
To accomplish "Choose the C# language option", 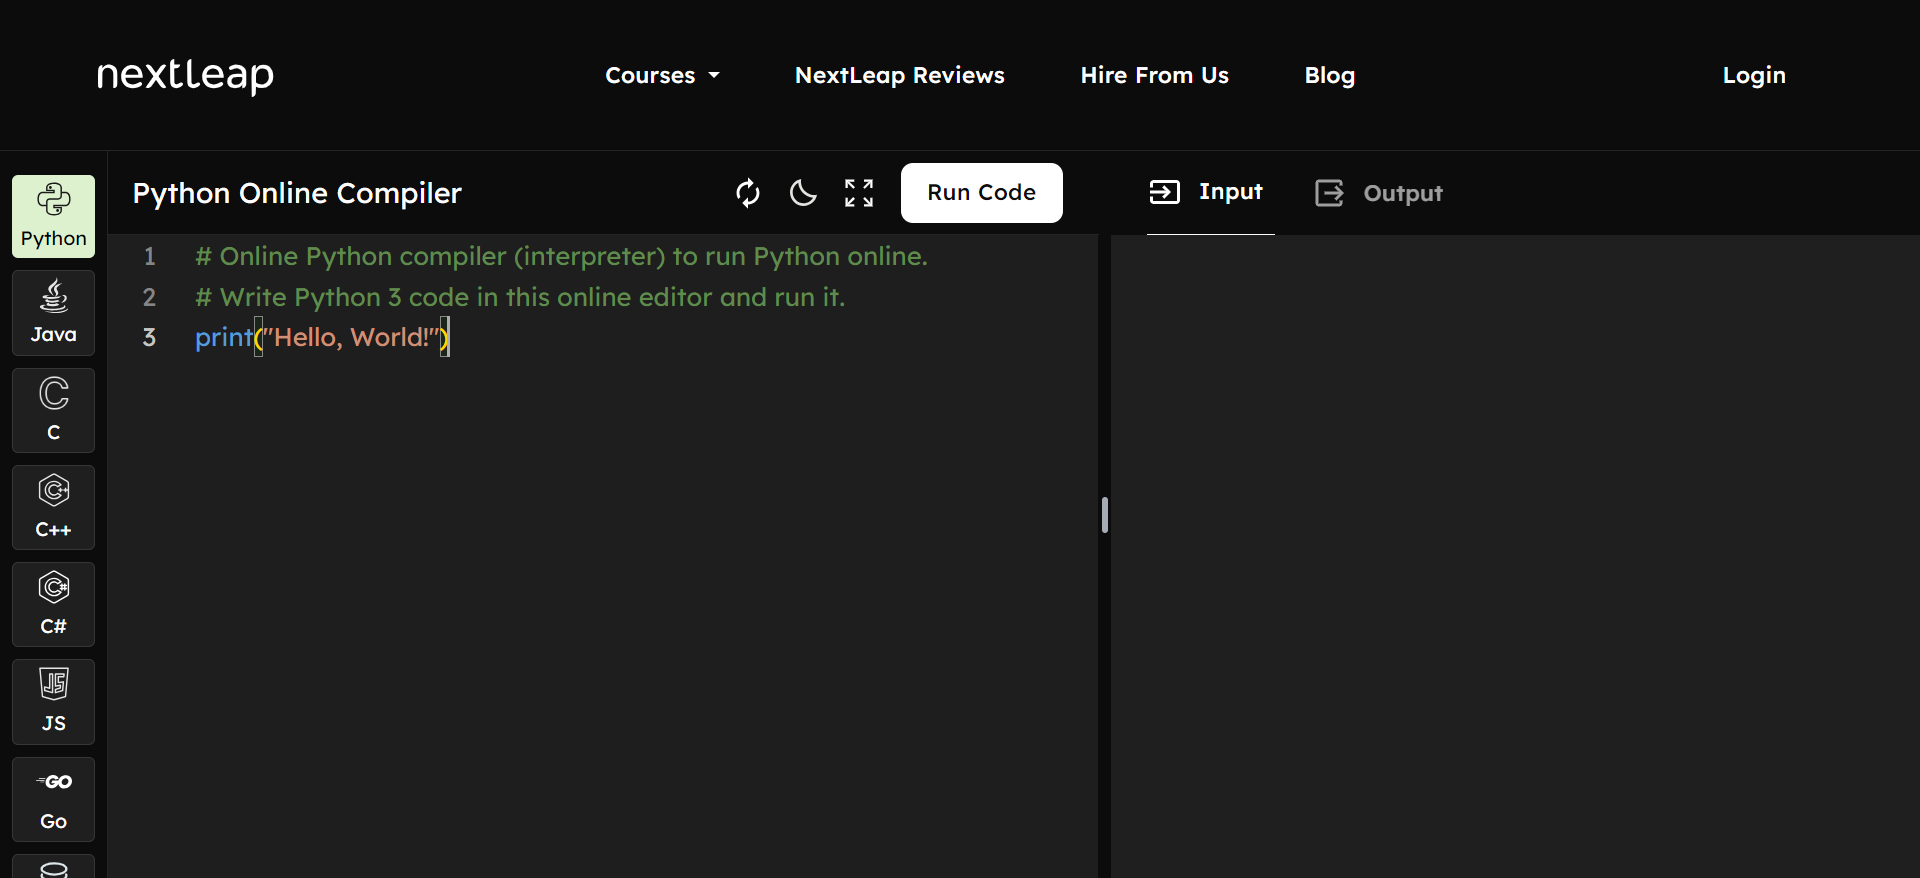I will 53,604.
